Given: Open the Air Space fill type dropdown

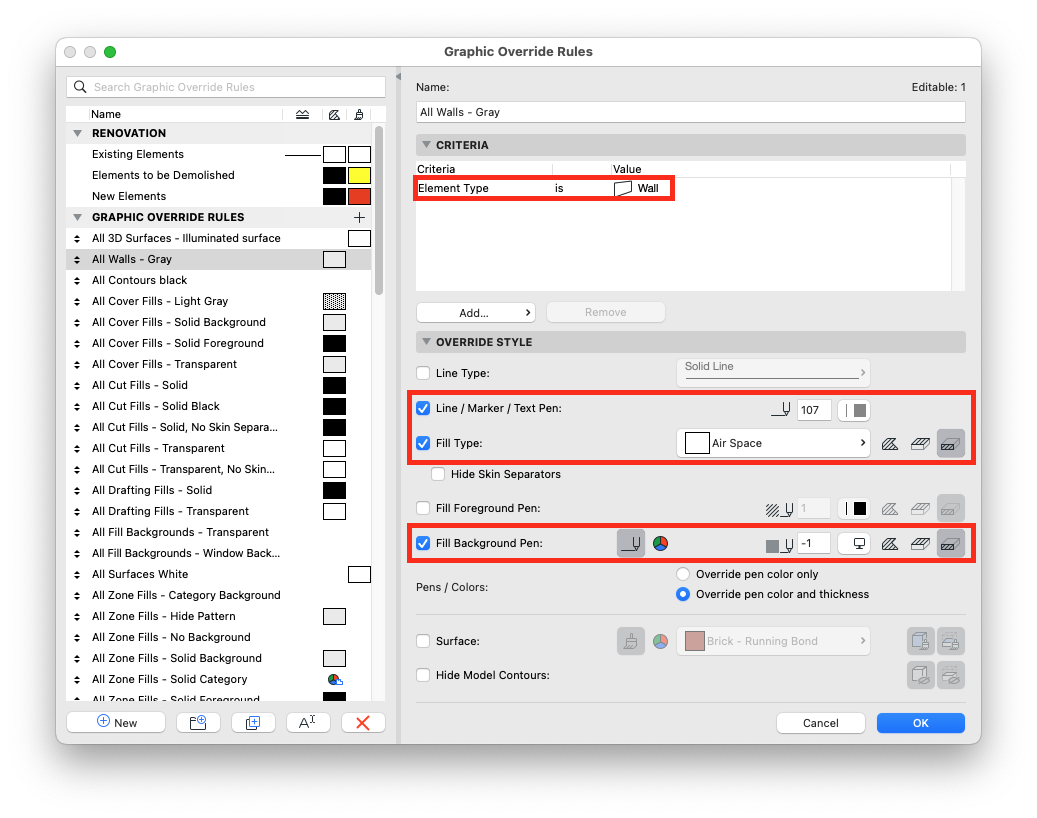Looking at the screenshot, I should click(773, 443).
